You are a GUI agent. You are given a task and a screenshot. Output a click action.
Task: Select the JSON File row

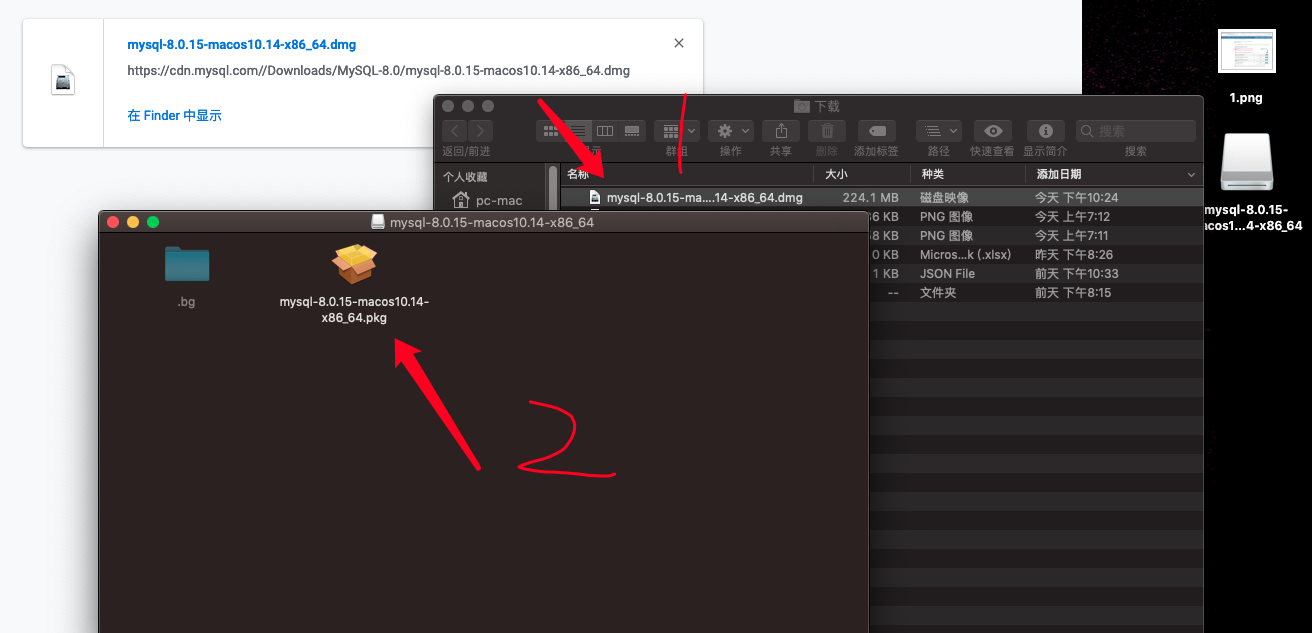click(1035, 274)
